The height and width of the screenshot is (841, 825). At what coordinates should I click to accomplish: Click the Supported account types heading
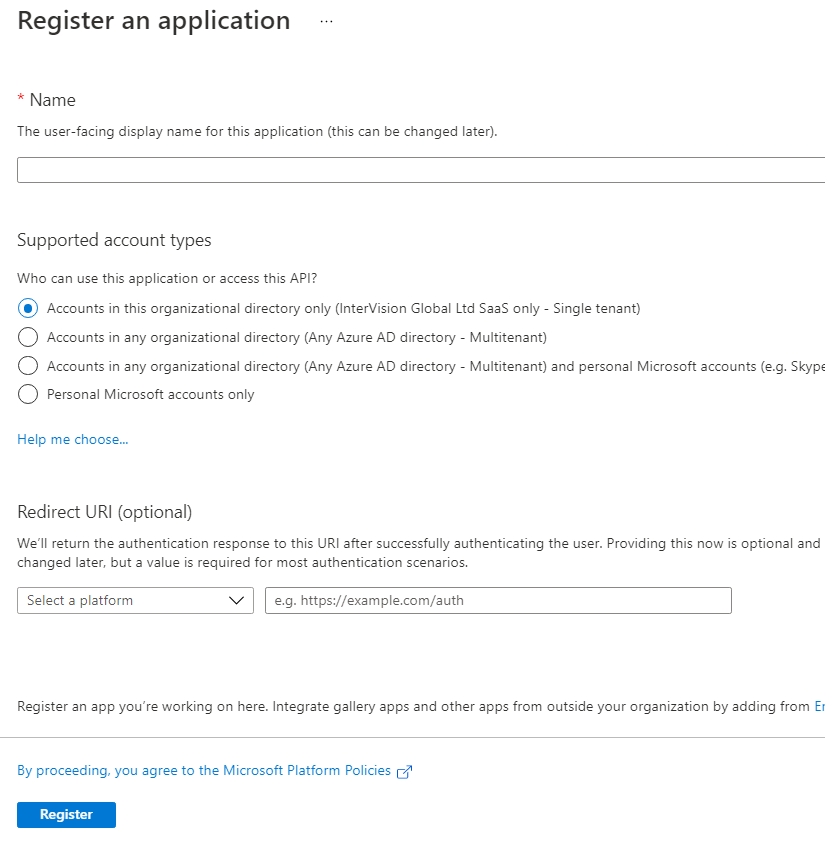(114, 240)
